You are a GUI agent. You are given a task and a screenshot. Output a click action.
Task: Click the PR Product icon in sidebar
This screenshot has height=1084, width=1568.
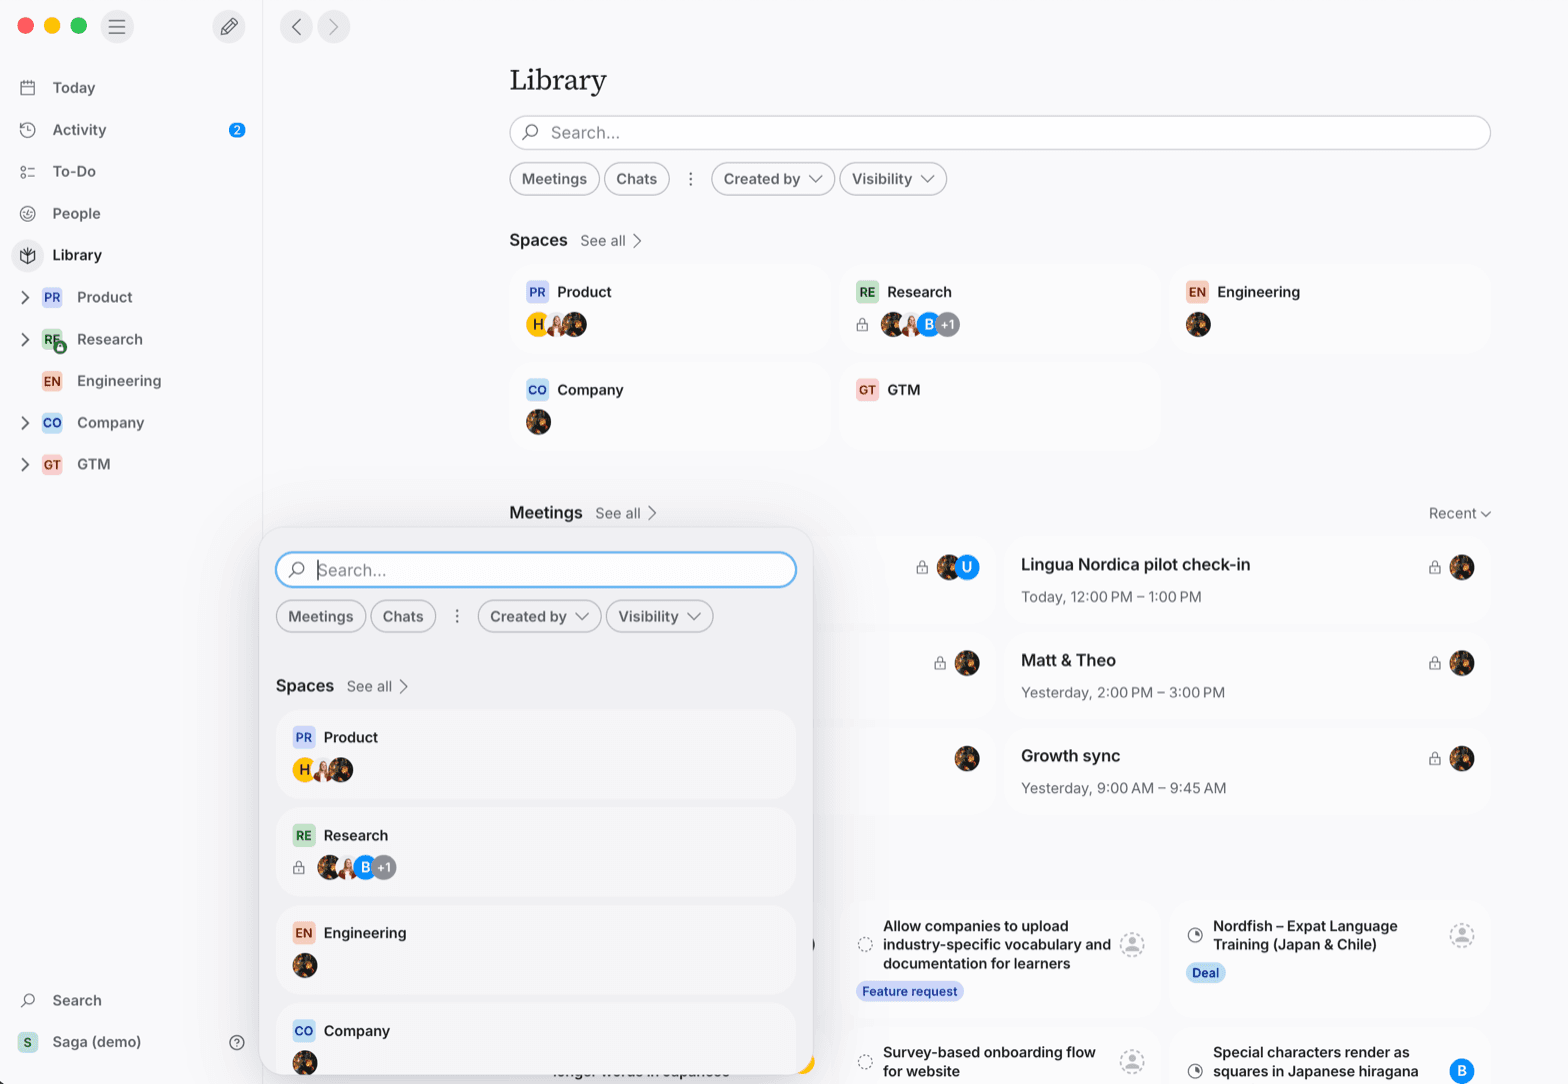(x=52, y=297)
